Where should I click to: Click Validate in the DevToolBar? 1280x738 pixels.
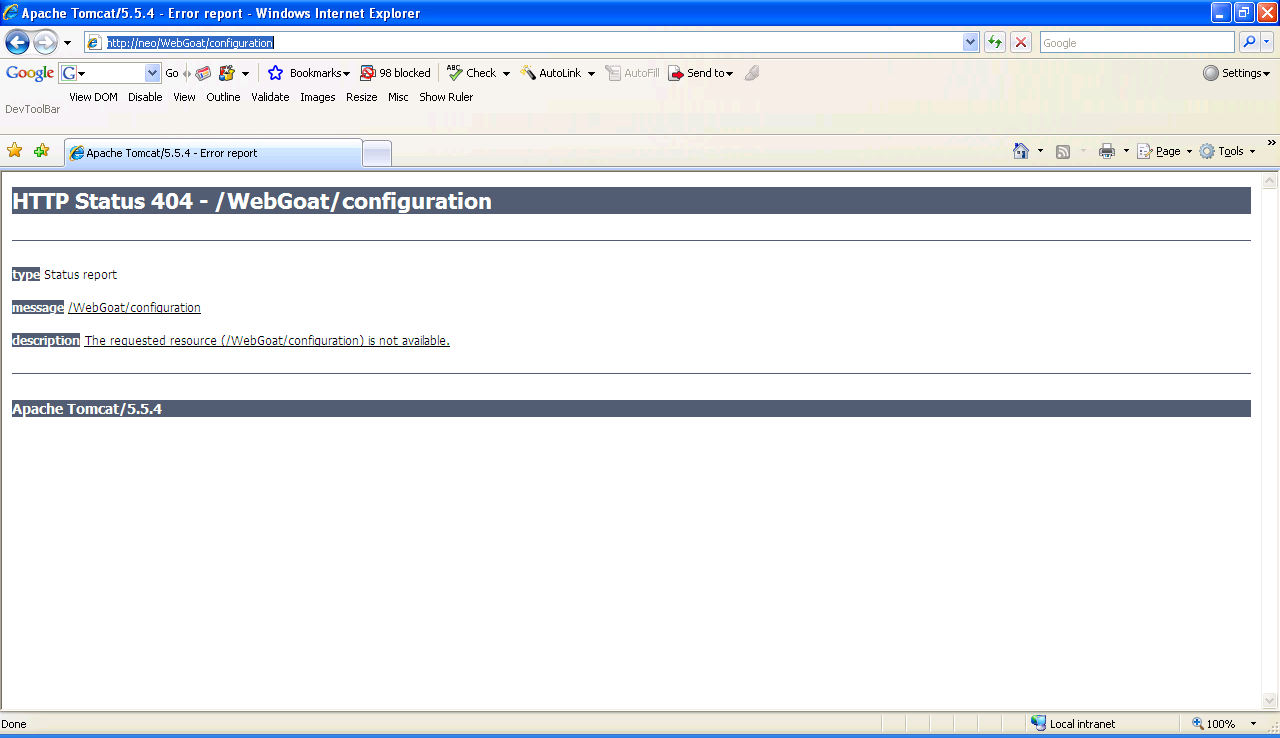pyautogui.click(x=270, y=97)
